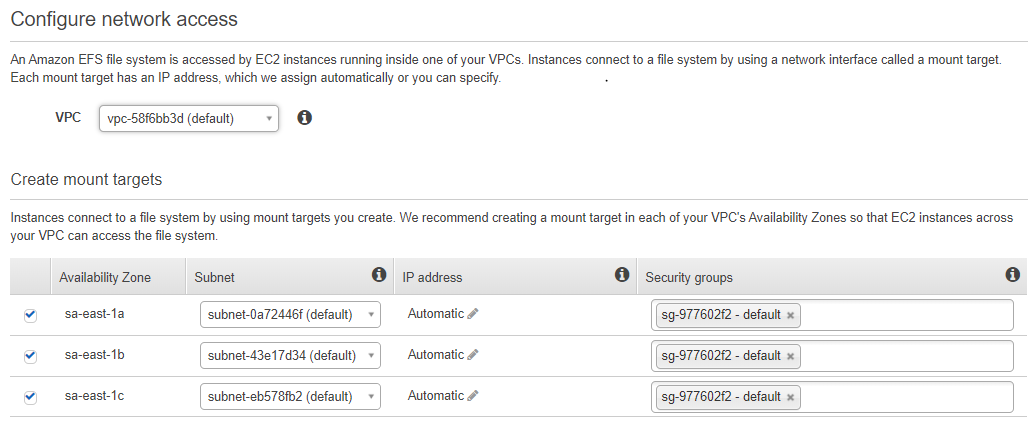Remove sg-977602f2 security group from sa-east-1a
Image resolution: width=1031 pixels, height=422 pixels.
point(790,316)
